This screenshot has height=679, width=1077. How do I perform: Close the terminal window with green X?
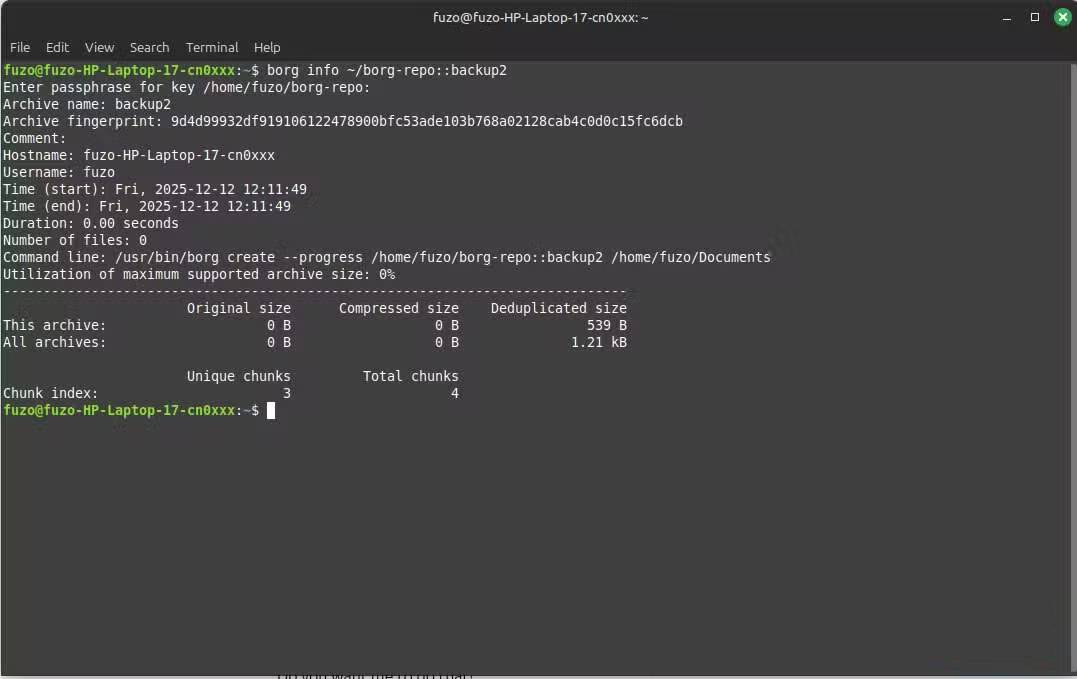pos(1062,17)
